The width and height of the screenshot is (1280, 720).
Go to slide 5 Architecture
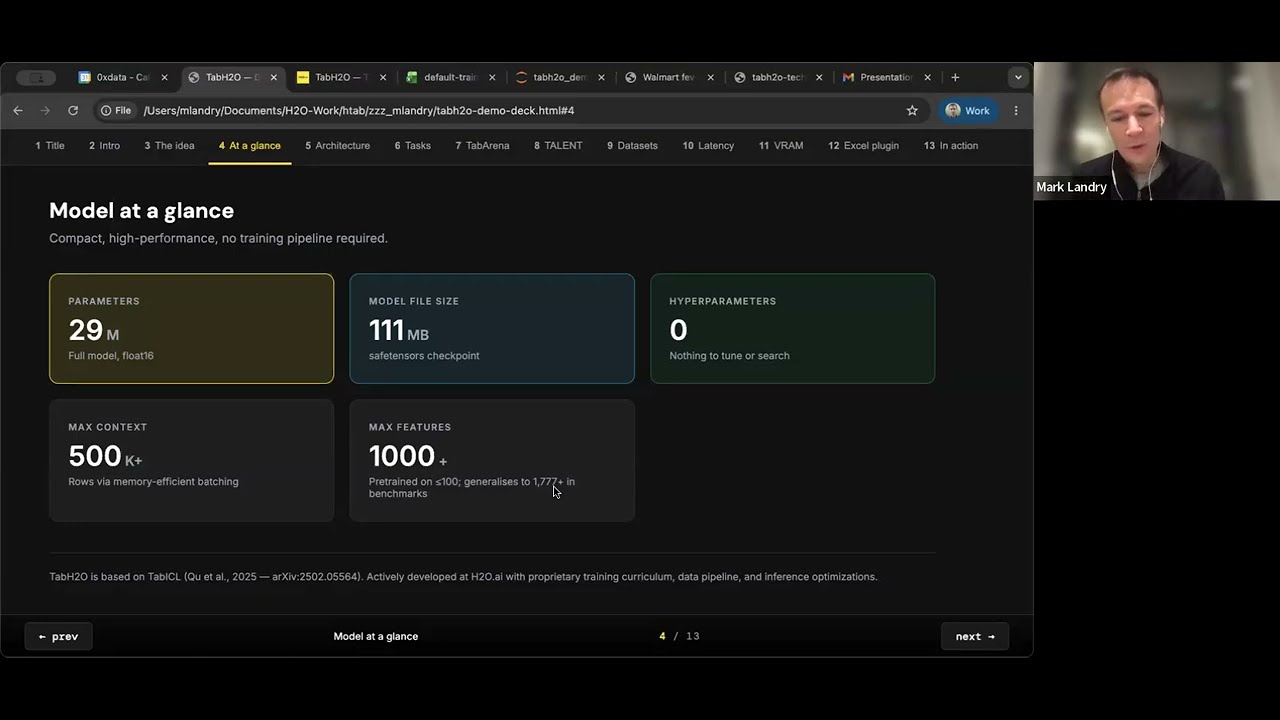click(x=338, y=145)
